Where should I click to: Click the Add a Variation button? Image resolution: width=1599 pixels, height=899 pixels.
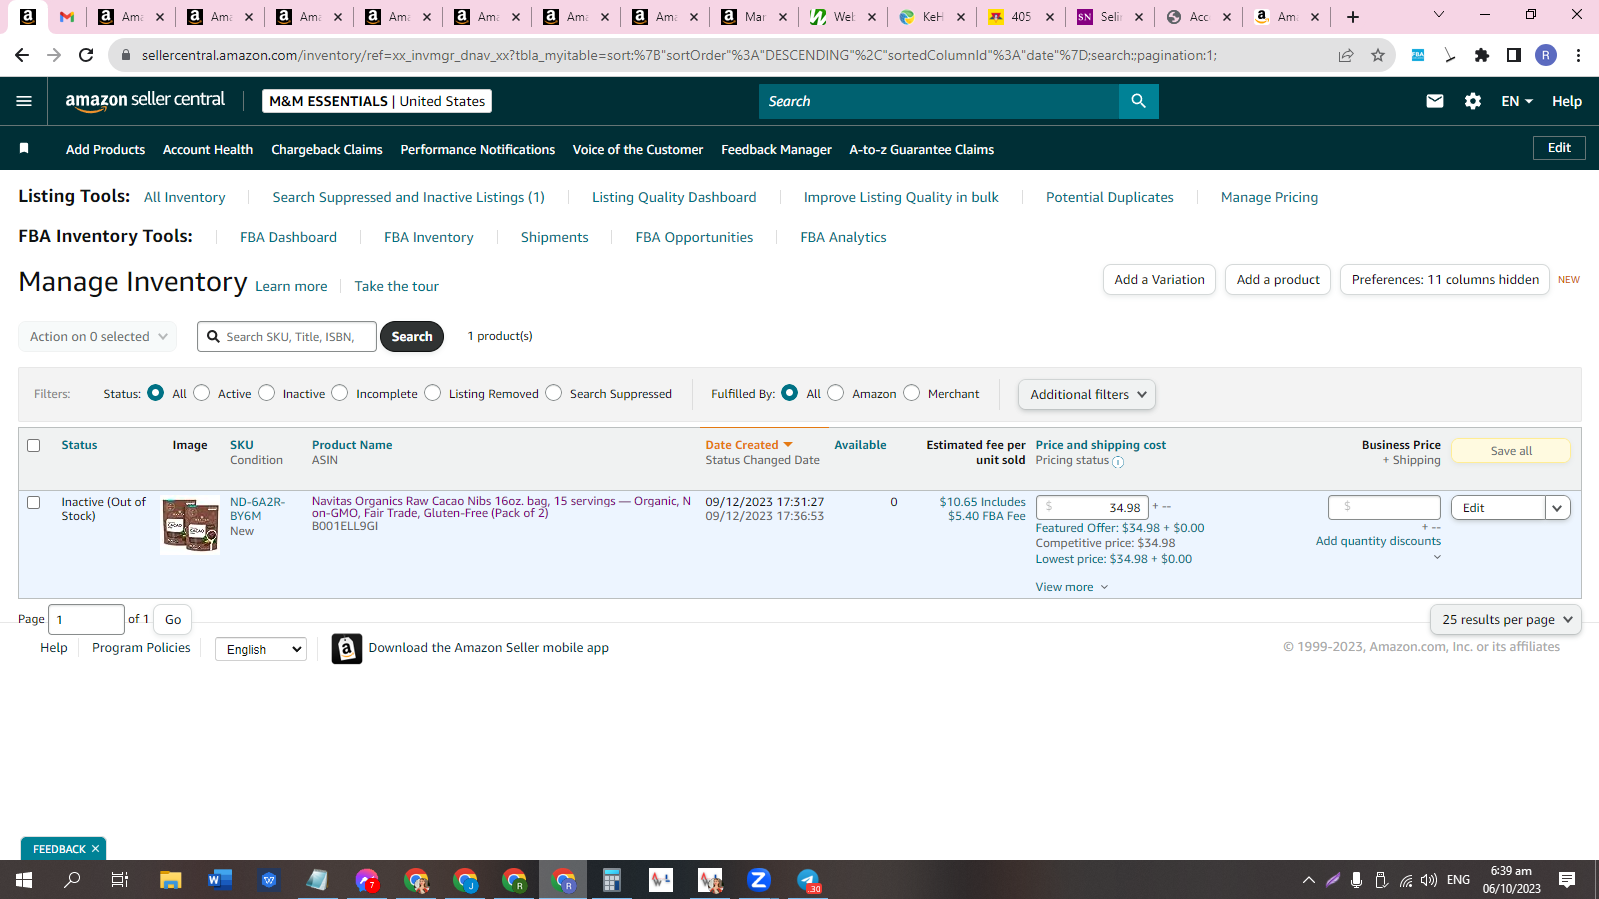pos(1159,280)
